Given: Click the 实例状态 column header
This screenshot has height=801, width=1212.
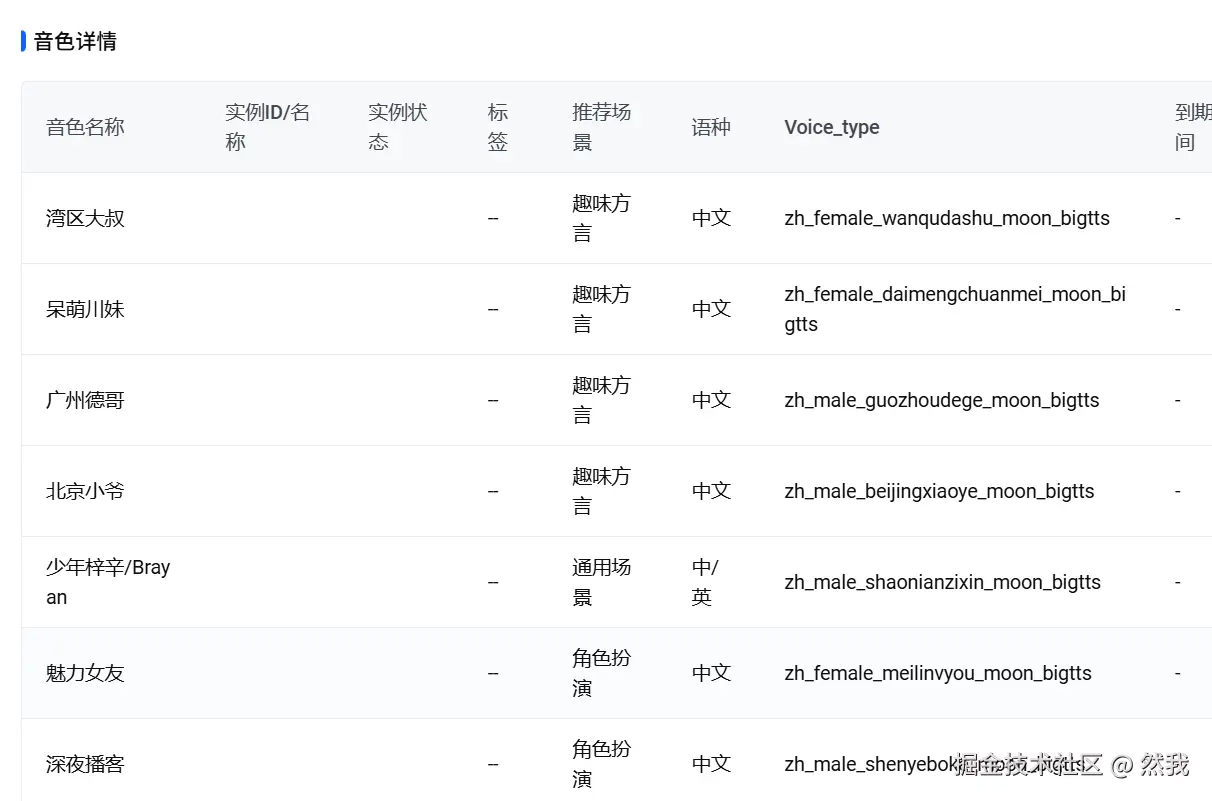Looking at the screenshot, I should (x=397, y=127).
